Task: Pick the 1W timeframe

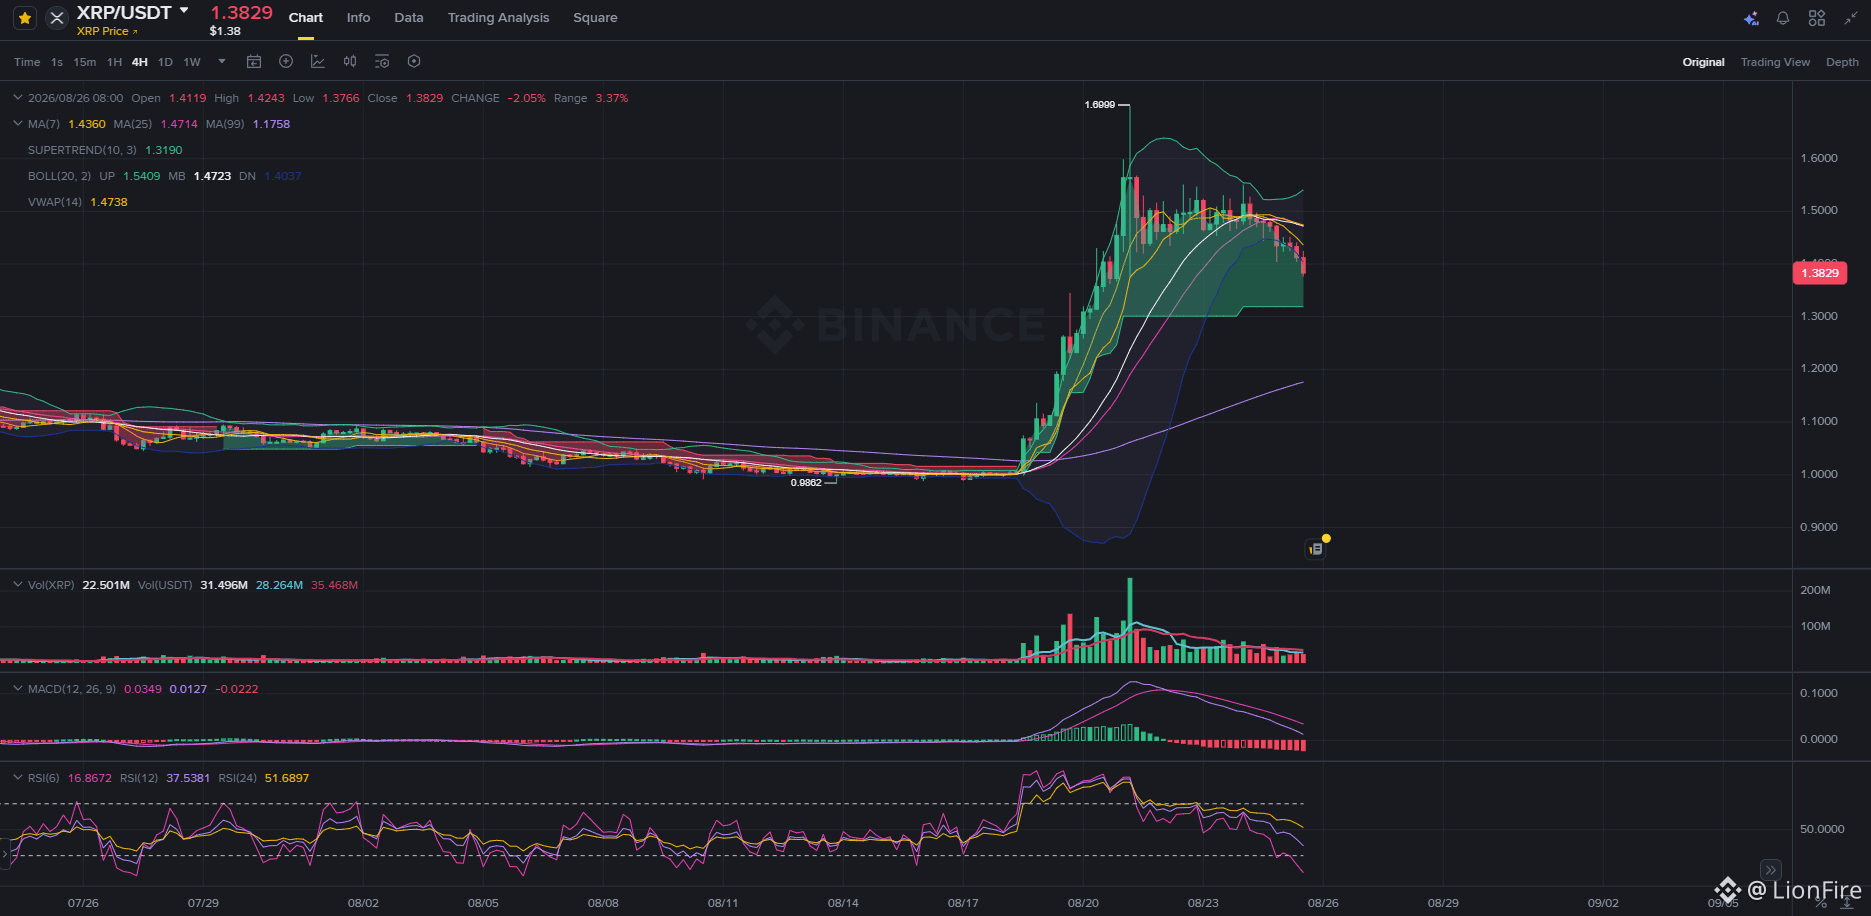Action: pos(192,62)
